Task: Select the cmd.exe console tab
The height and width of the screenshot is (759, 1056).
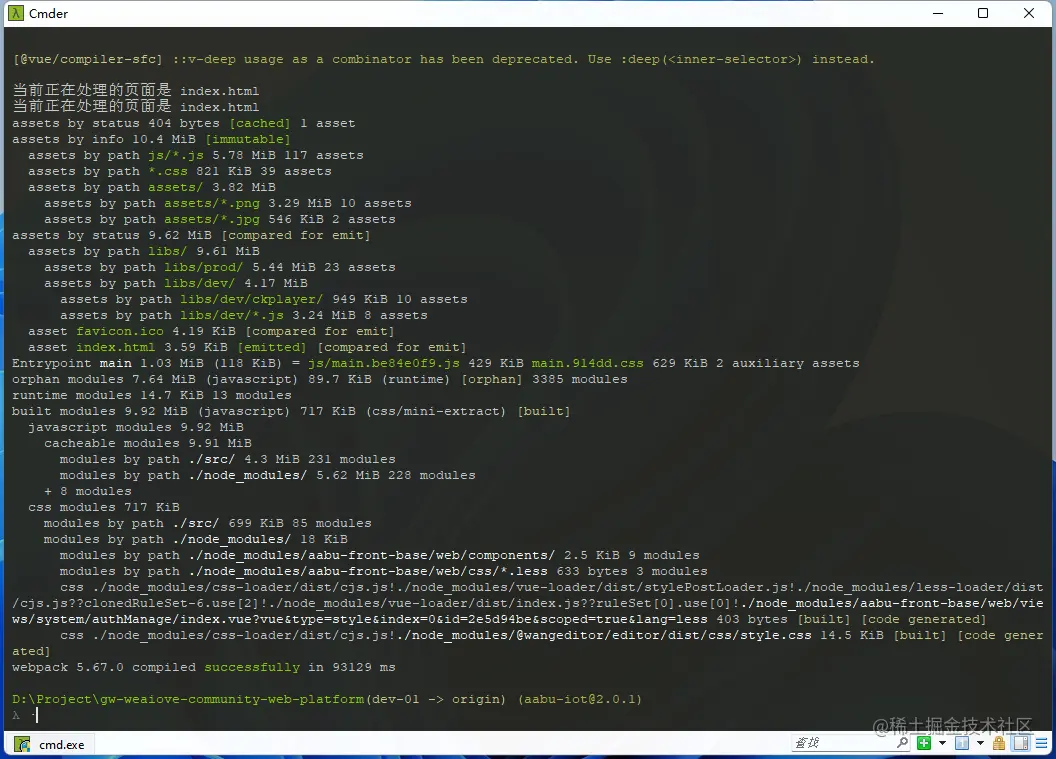Action: pyautogui.click(x=51, y=744)
